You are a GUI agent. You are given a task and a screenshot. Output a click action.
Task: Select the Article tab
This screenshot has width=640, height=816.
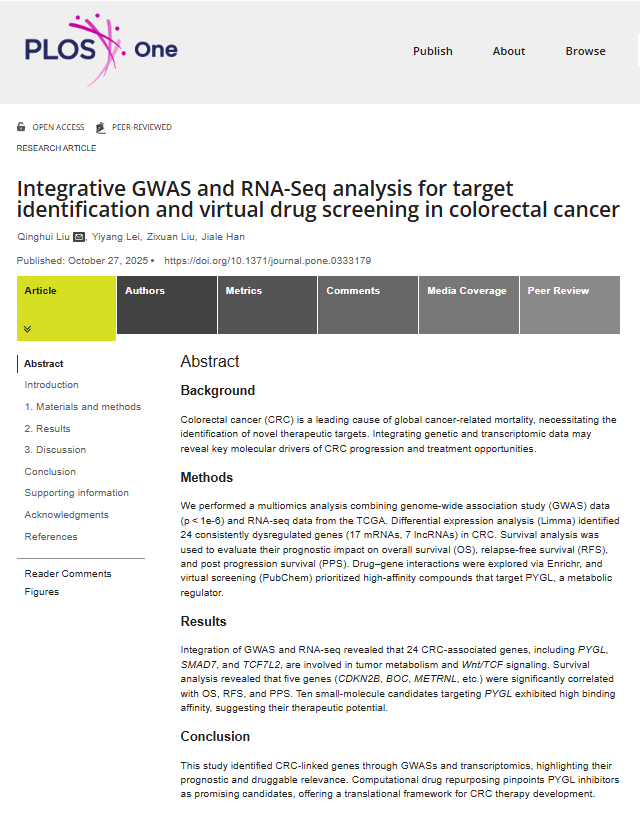67,308
